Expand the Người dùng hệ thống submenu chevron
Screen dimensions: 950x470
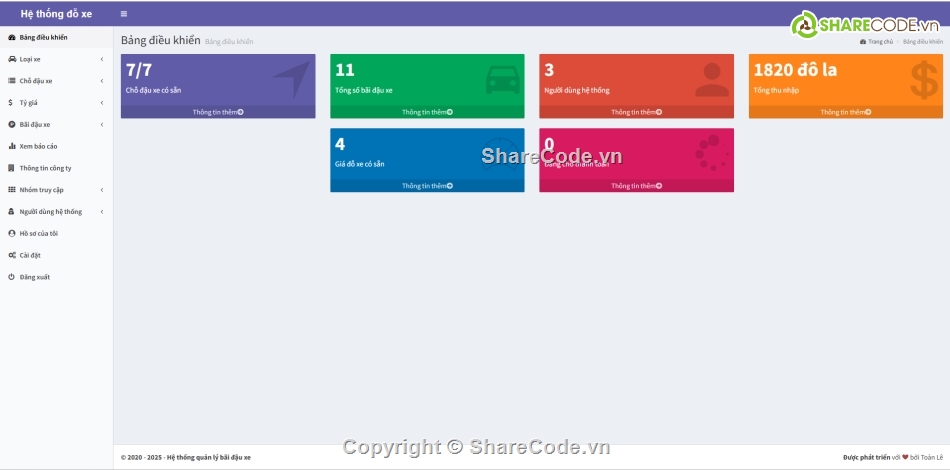coord(102,212)
